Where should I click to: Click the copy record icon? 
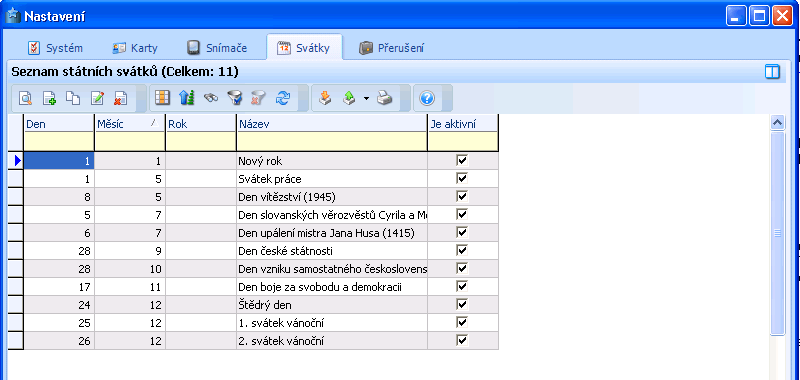coord(73,98)
